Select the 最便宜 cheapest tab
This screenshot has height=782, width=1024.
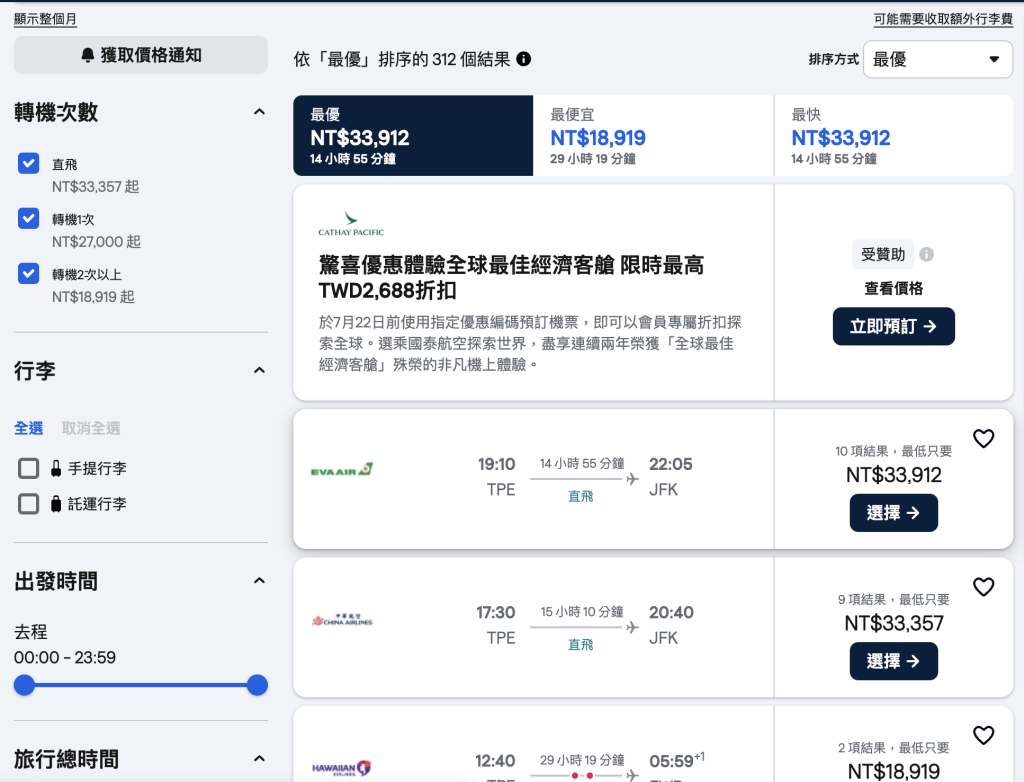[x=653, y=136]
